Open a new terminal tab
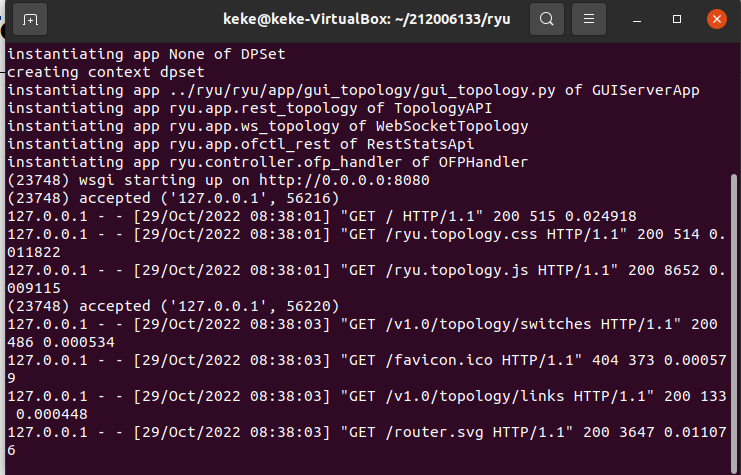Screen dimensions: 741x475 pyautogui.click(x=31, y=19)
